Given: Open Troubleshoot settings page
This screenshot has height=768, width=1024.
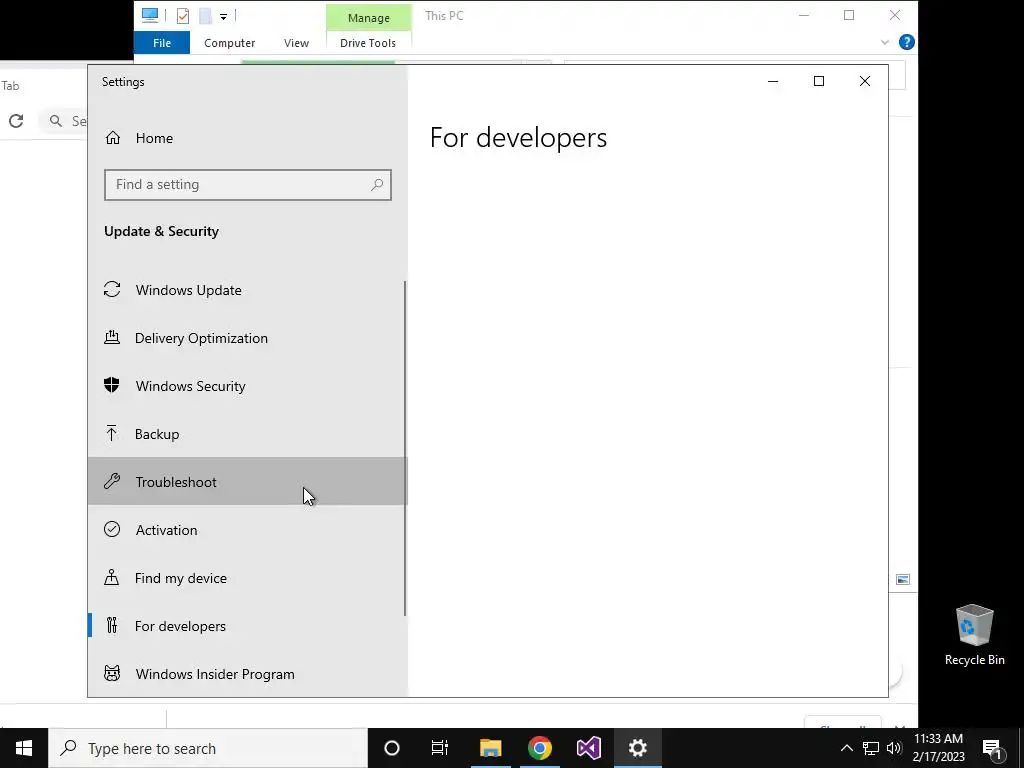Looking at the screenshot, I should (x=248, y=481).
